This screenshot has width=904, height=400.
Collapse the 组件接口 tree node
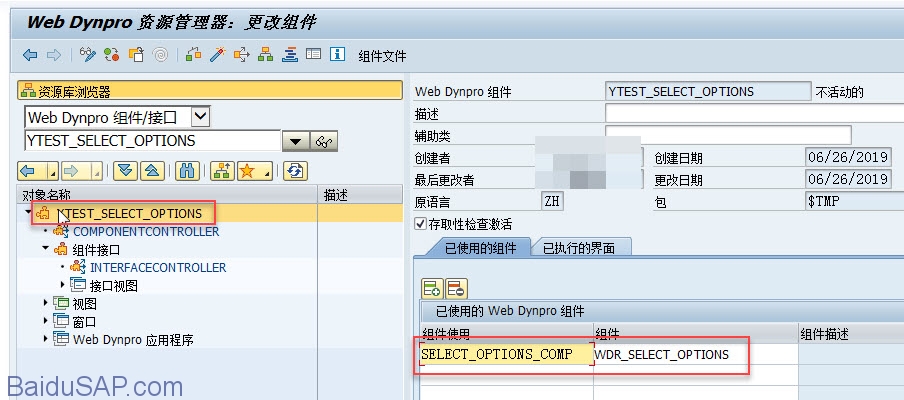pos(45,249)
